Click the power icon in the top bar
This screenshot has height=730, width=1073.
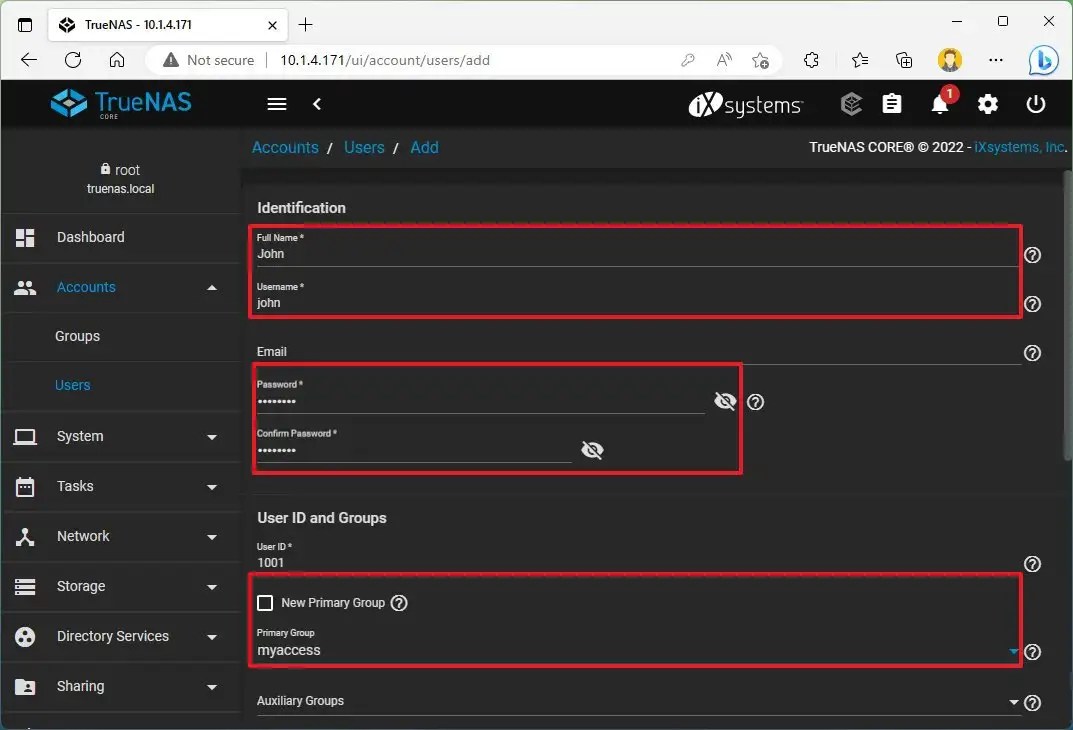pyautogui.click(x=1036, y=104)
